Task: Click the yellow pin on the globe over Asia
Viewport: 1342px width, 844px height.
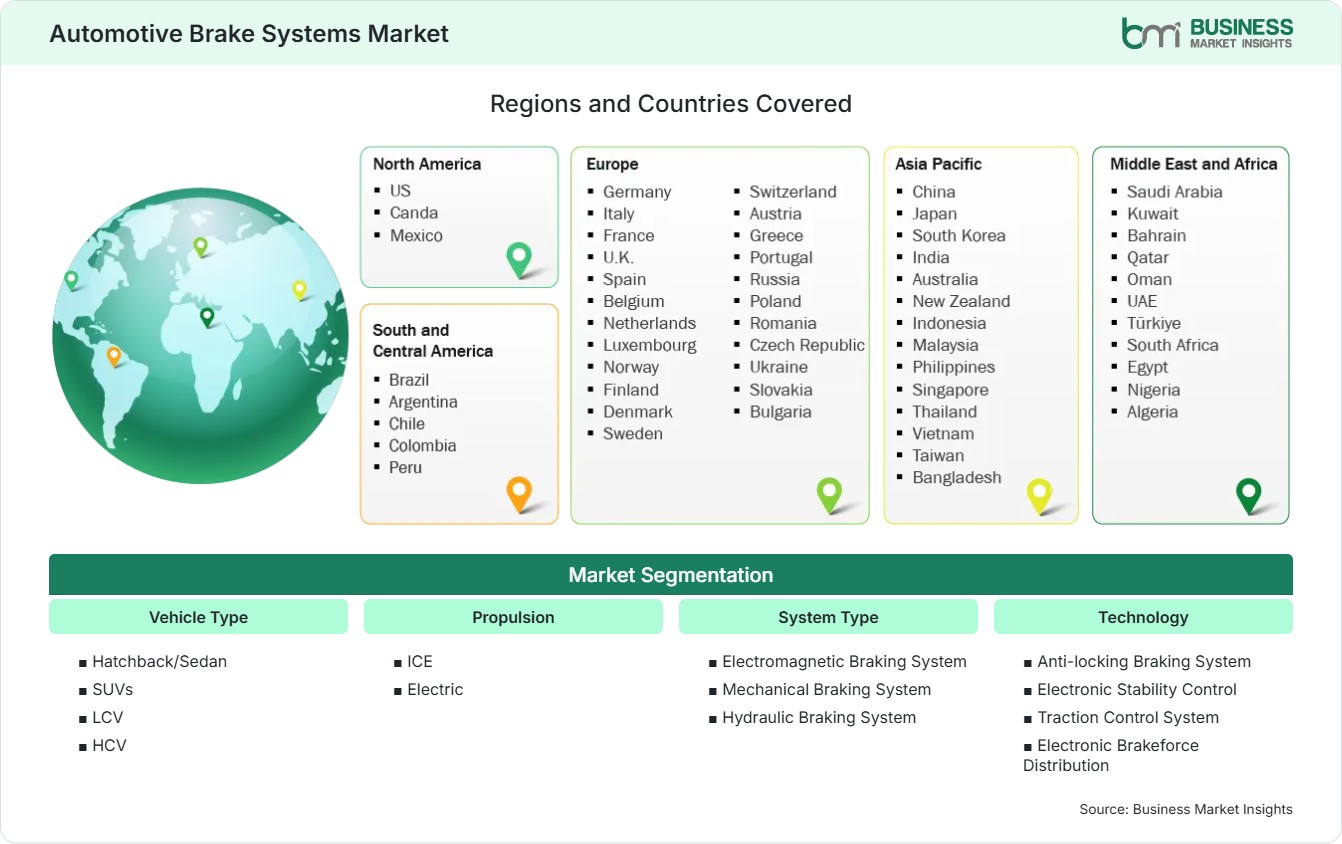Action: click(x=299, y=290)
